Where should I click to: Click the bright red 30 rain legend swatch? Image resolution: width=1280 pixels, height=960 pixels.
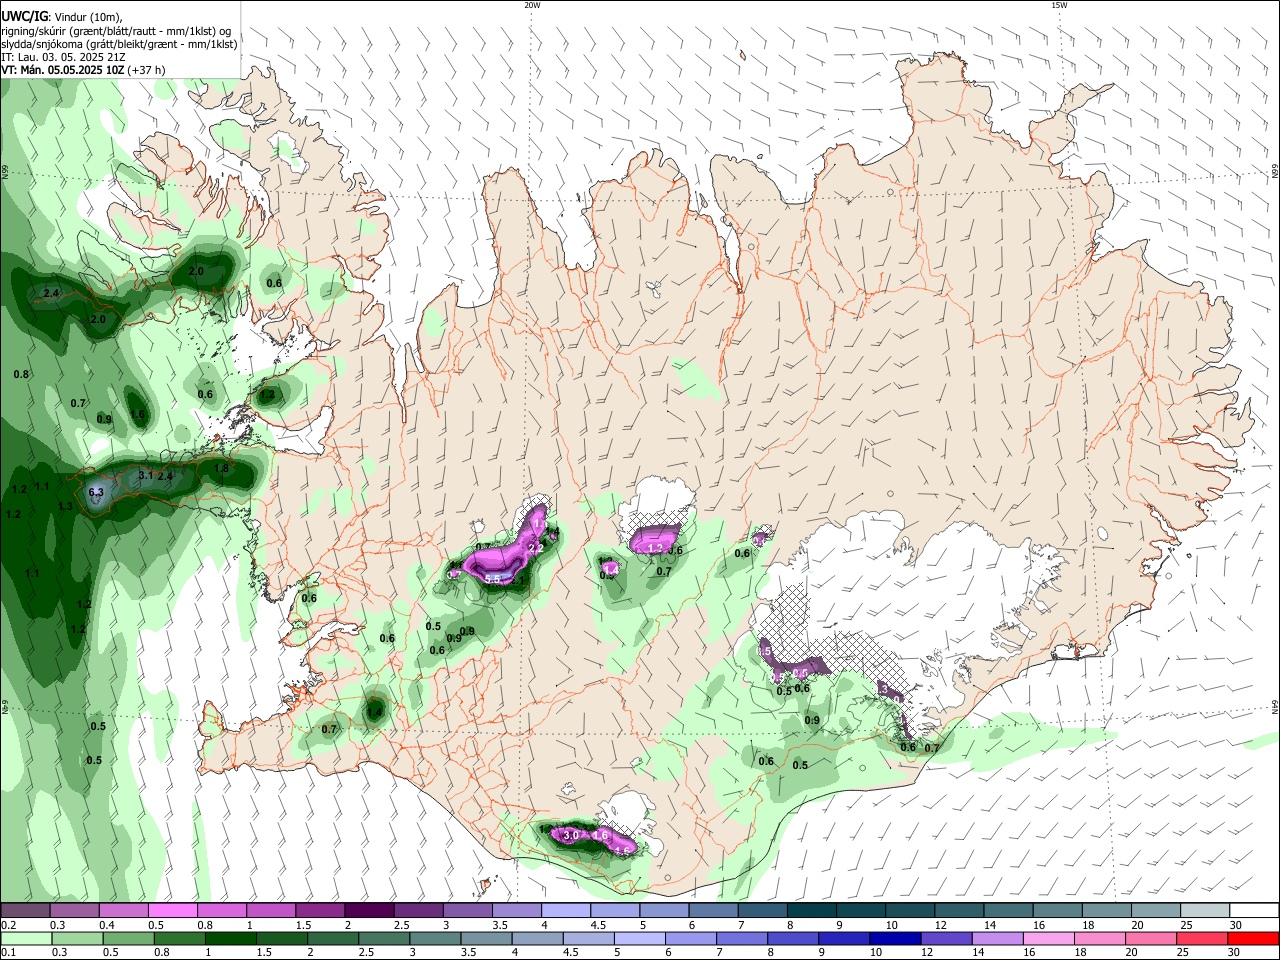pyautogui.click(x=1254, y=938)
